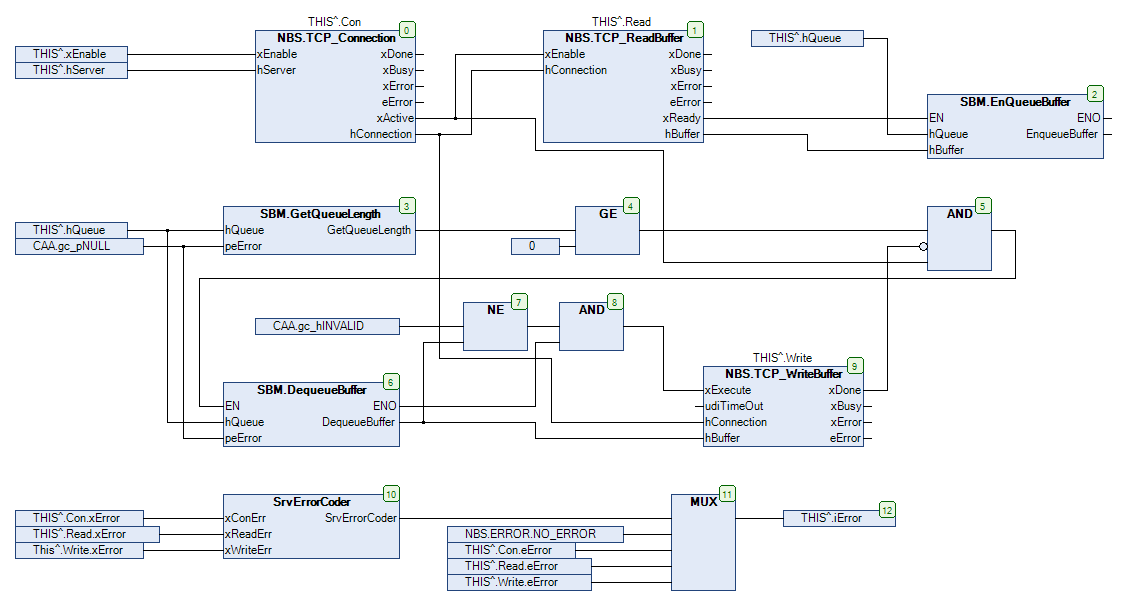Click execution order badge 0 on TCP_Connection
This screenshot has height=605, width=1121.
406,30
